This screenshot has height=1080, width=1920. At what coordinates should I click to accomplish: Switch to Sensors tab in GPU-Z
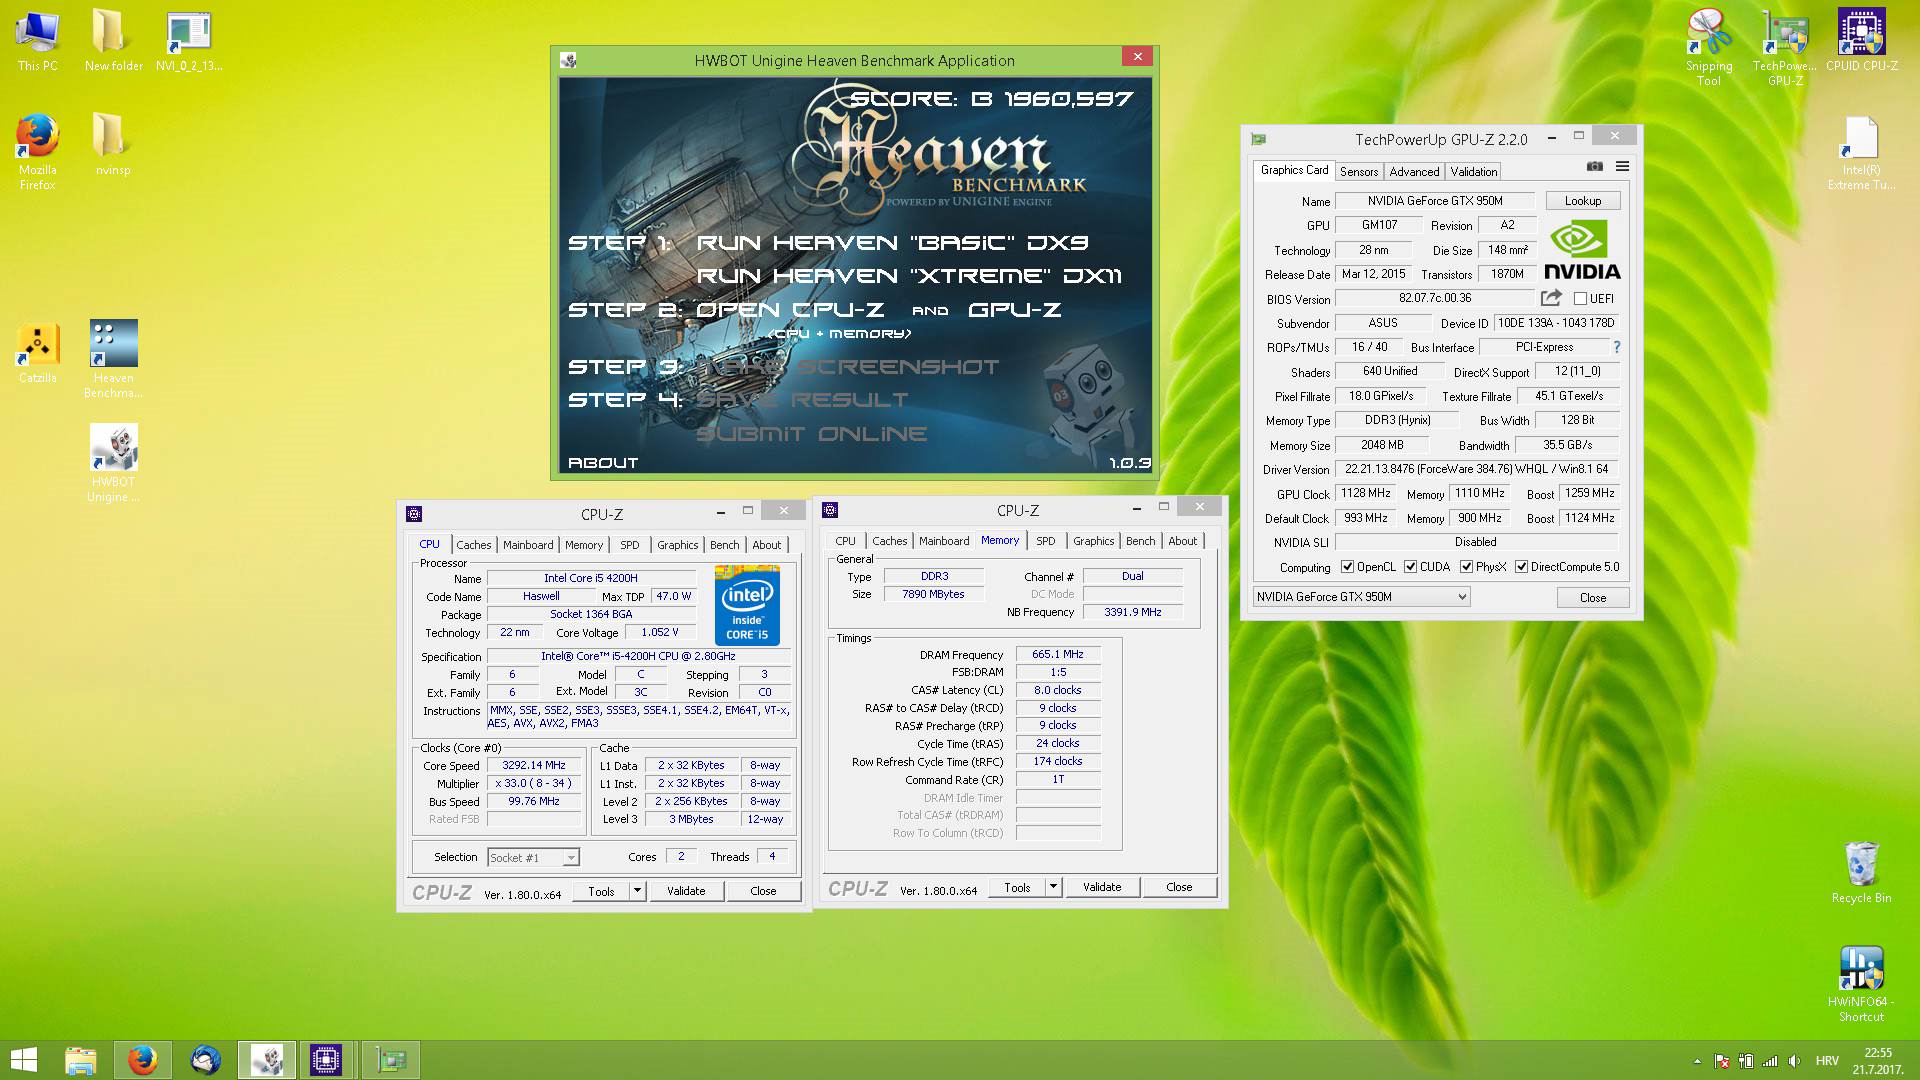click(x=1359, y=172)
